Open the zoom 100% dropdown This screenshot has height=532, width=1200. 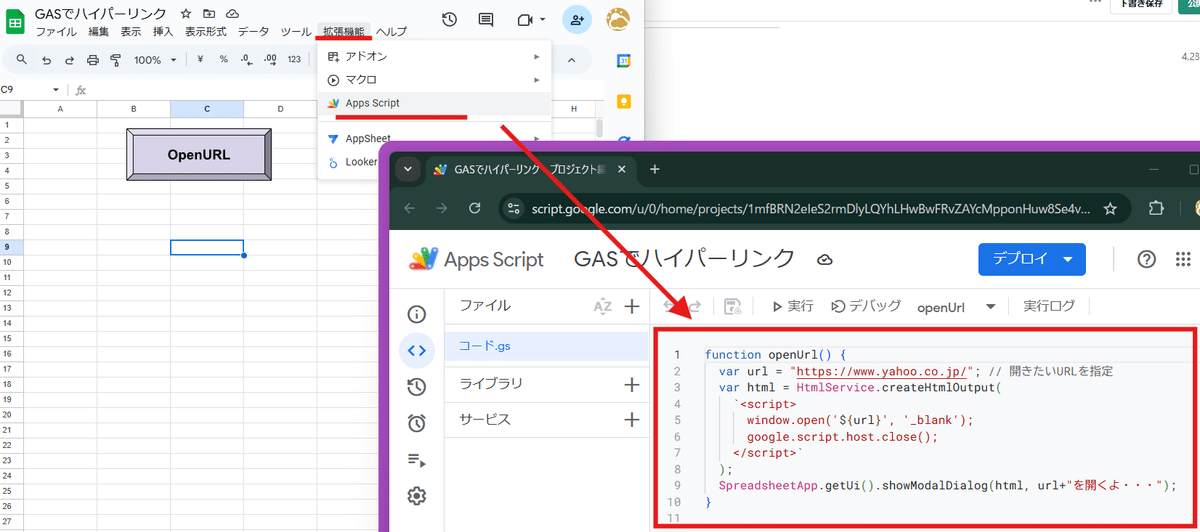[155, 60]
